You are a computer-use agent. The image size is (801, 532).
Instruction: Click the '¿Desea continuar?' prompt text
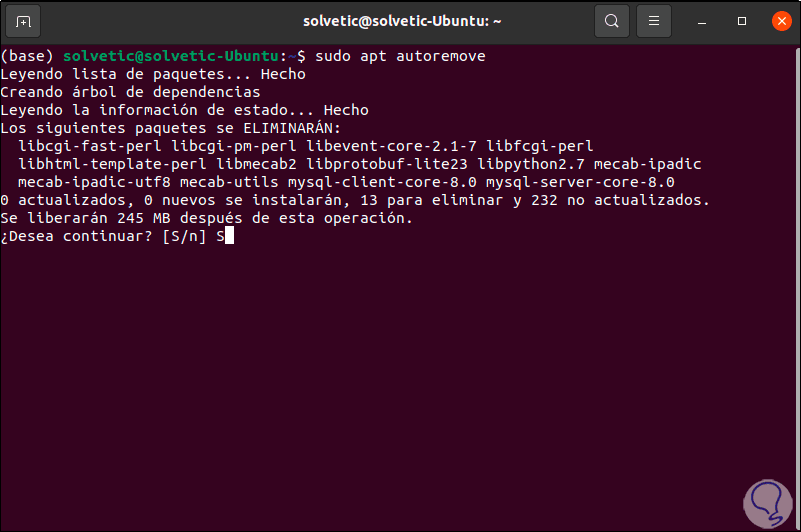coord(76,236)
